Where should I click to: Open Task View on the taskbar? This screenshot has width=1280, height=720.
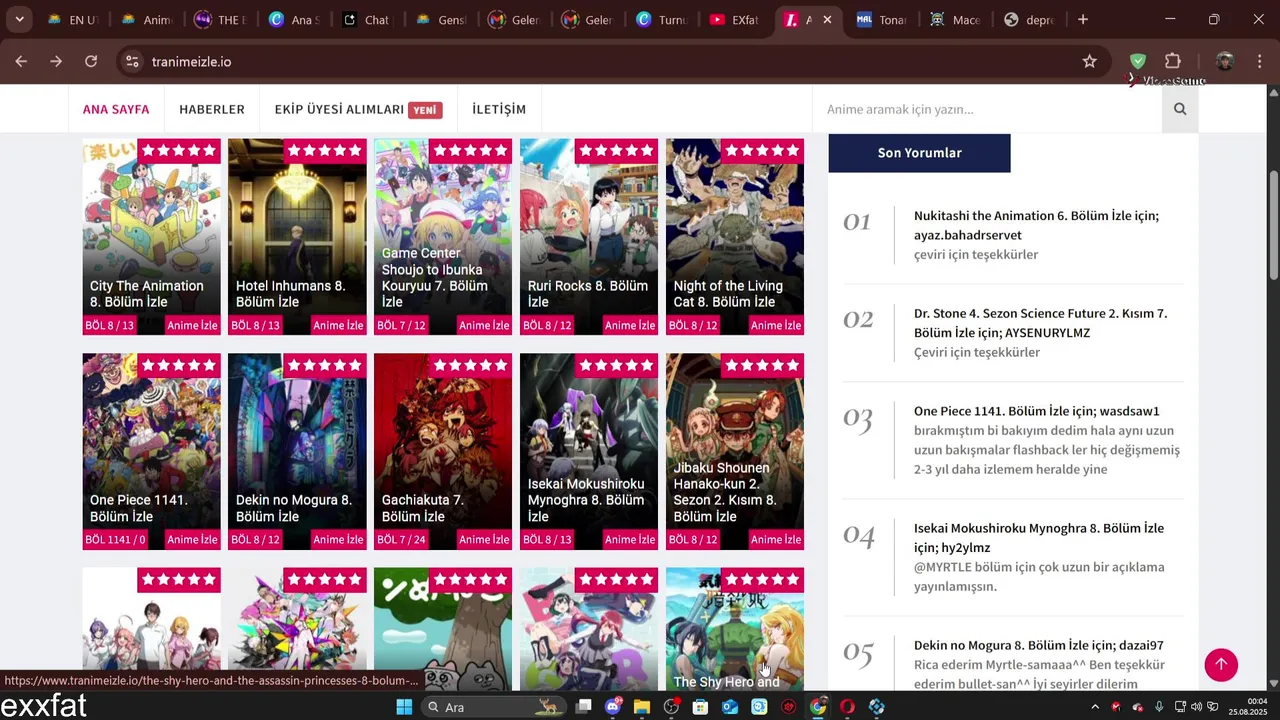[x=584, y=707]
